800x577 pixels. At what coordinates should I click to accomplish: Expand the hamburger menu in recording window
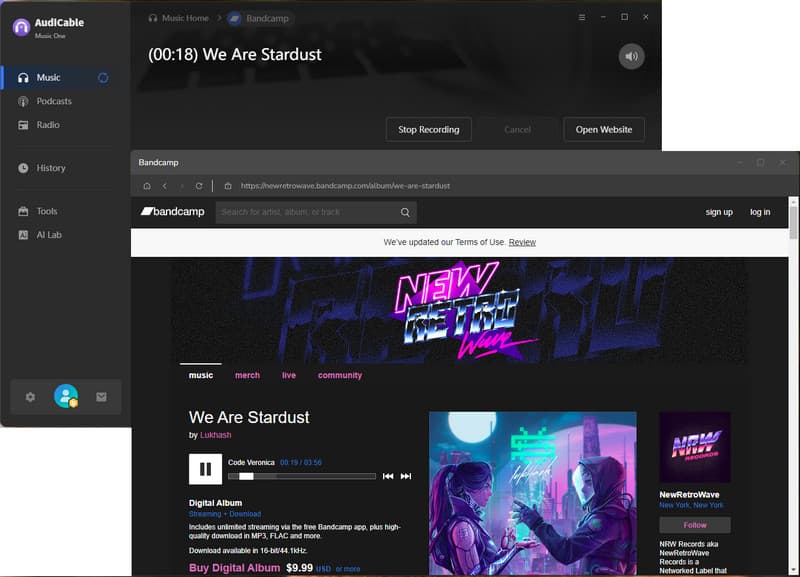tap(580, 17)
